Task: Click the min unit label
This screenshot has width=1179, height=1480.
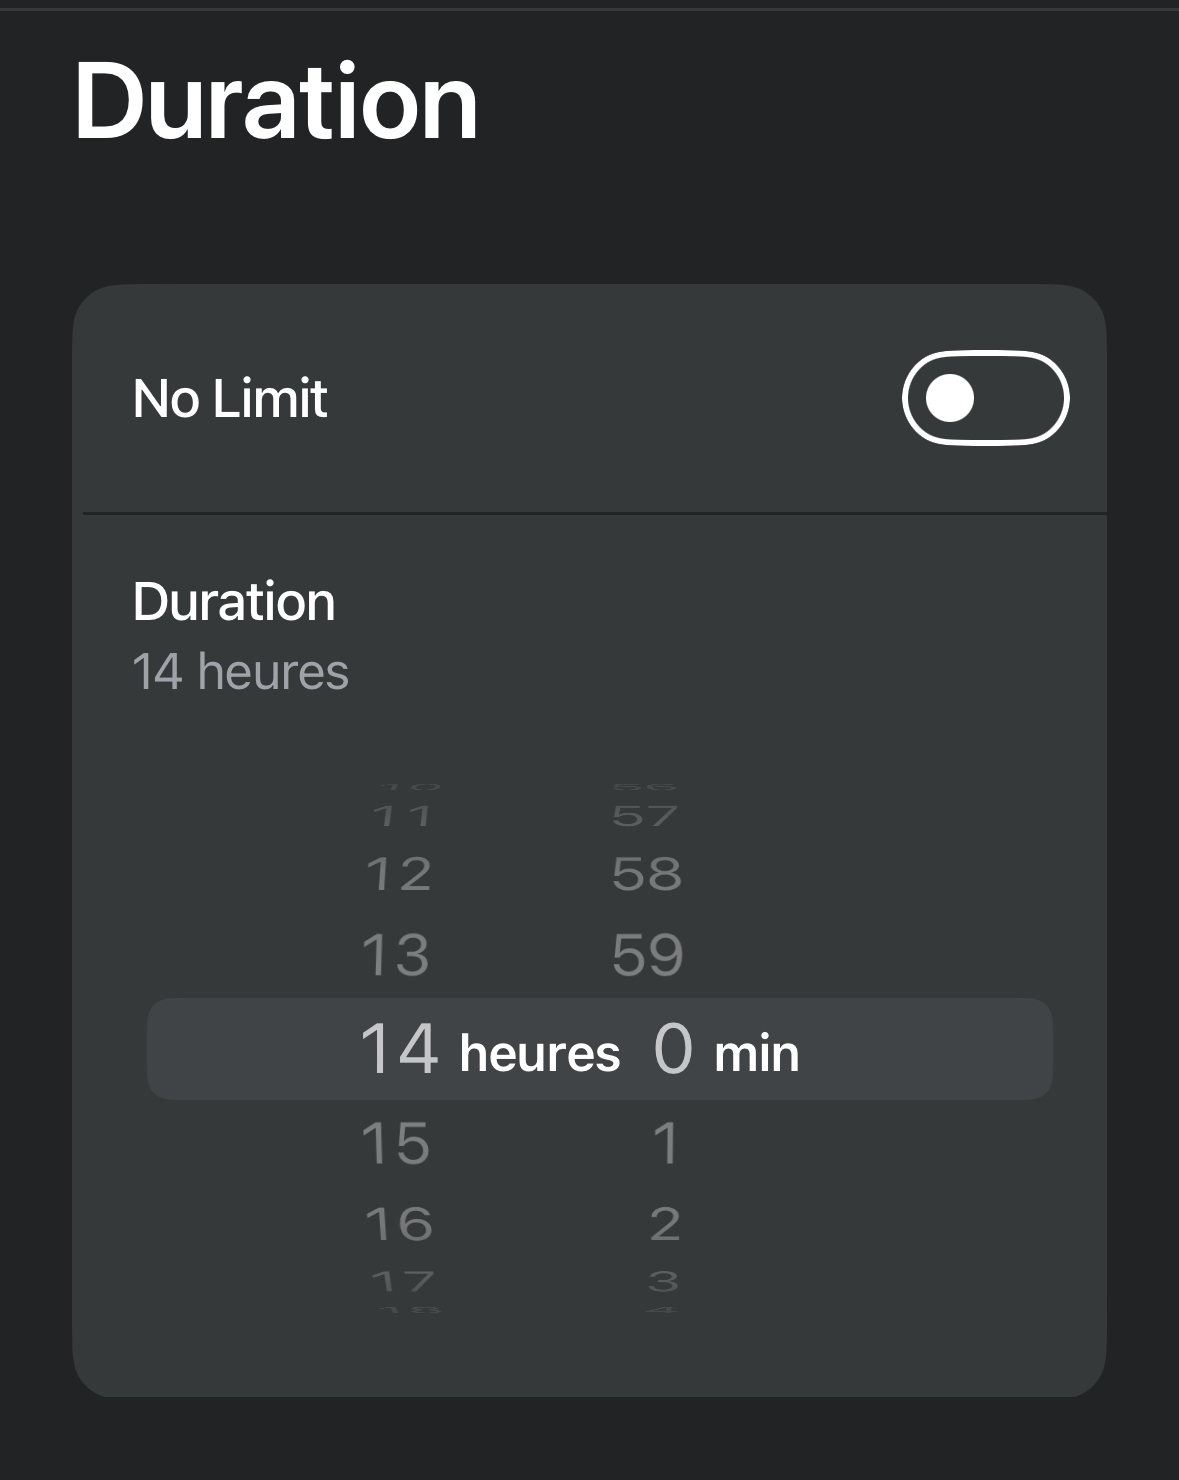Action: tap(757, 1054)
